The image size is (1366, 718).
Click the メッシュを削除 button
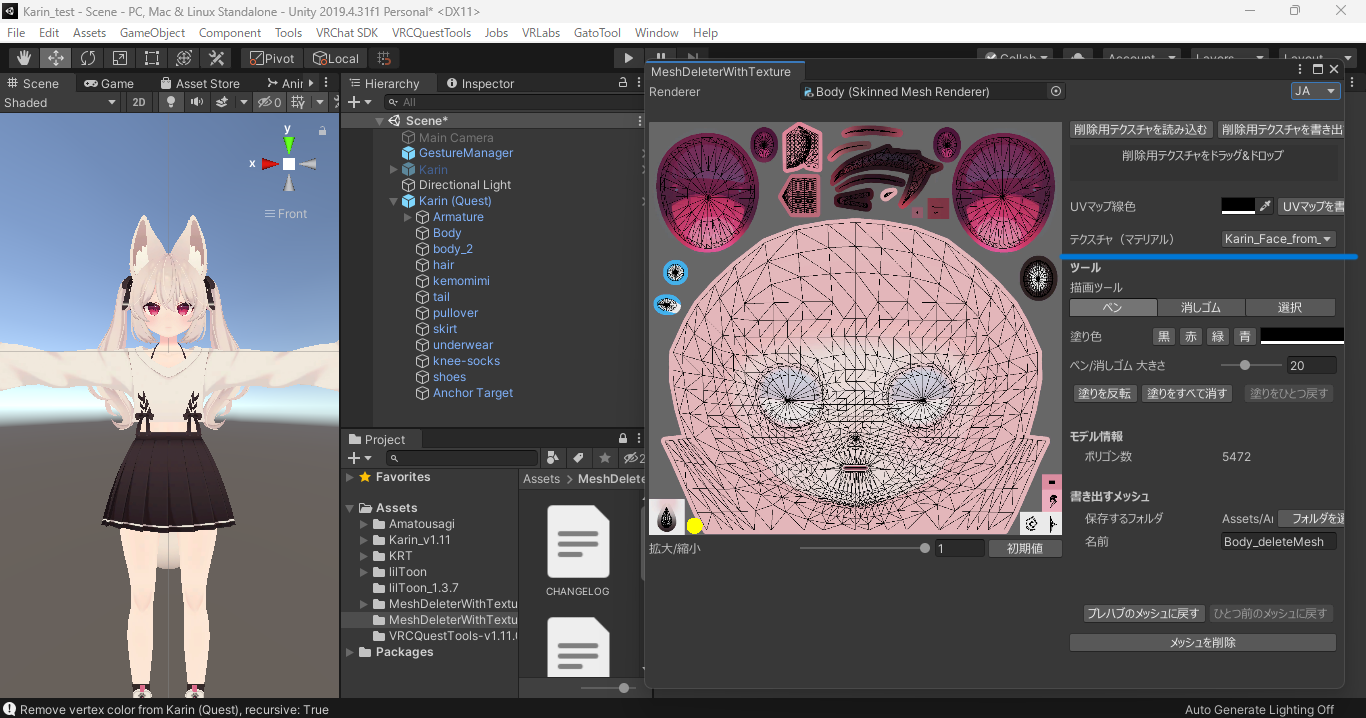pyautogui.click(x=1202, y=642)
